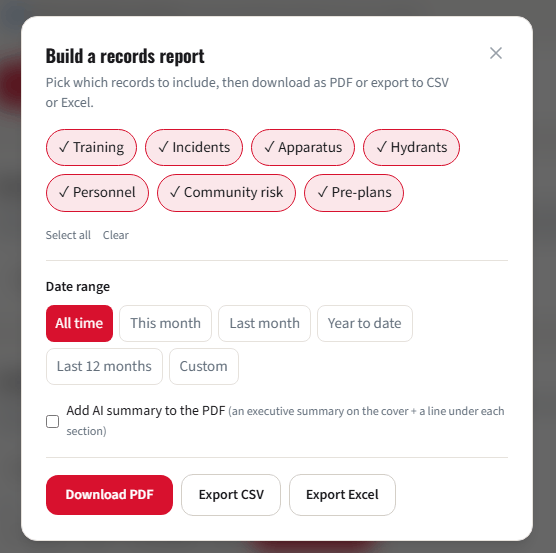Image resolution: width=556 pixels, height=553 pixels.
Task: Toggle the Incidents records chip
Action: pos(194,147)
